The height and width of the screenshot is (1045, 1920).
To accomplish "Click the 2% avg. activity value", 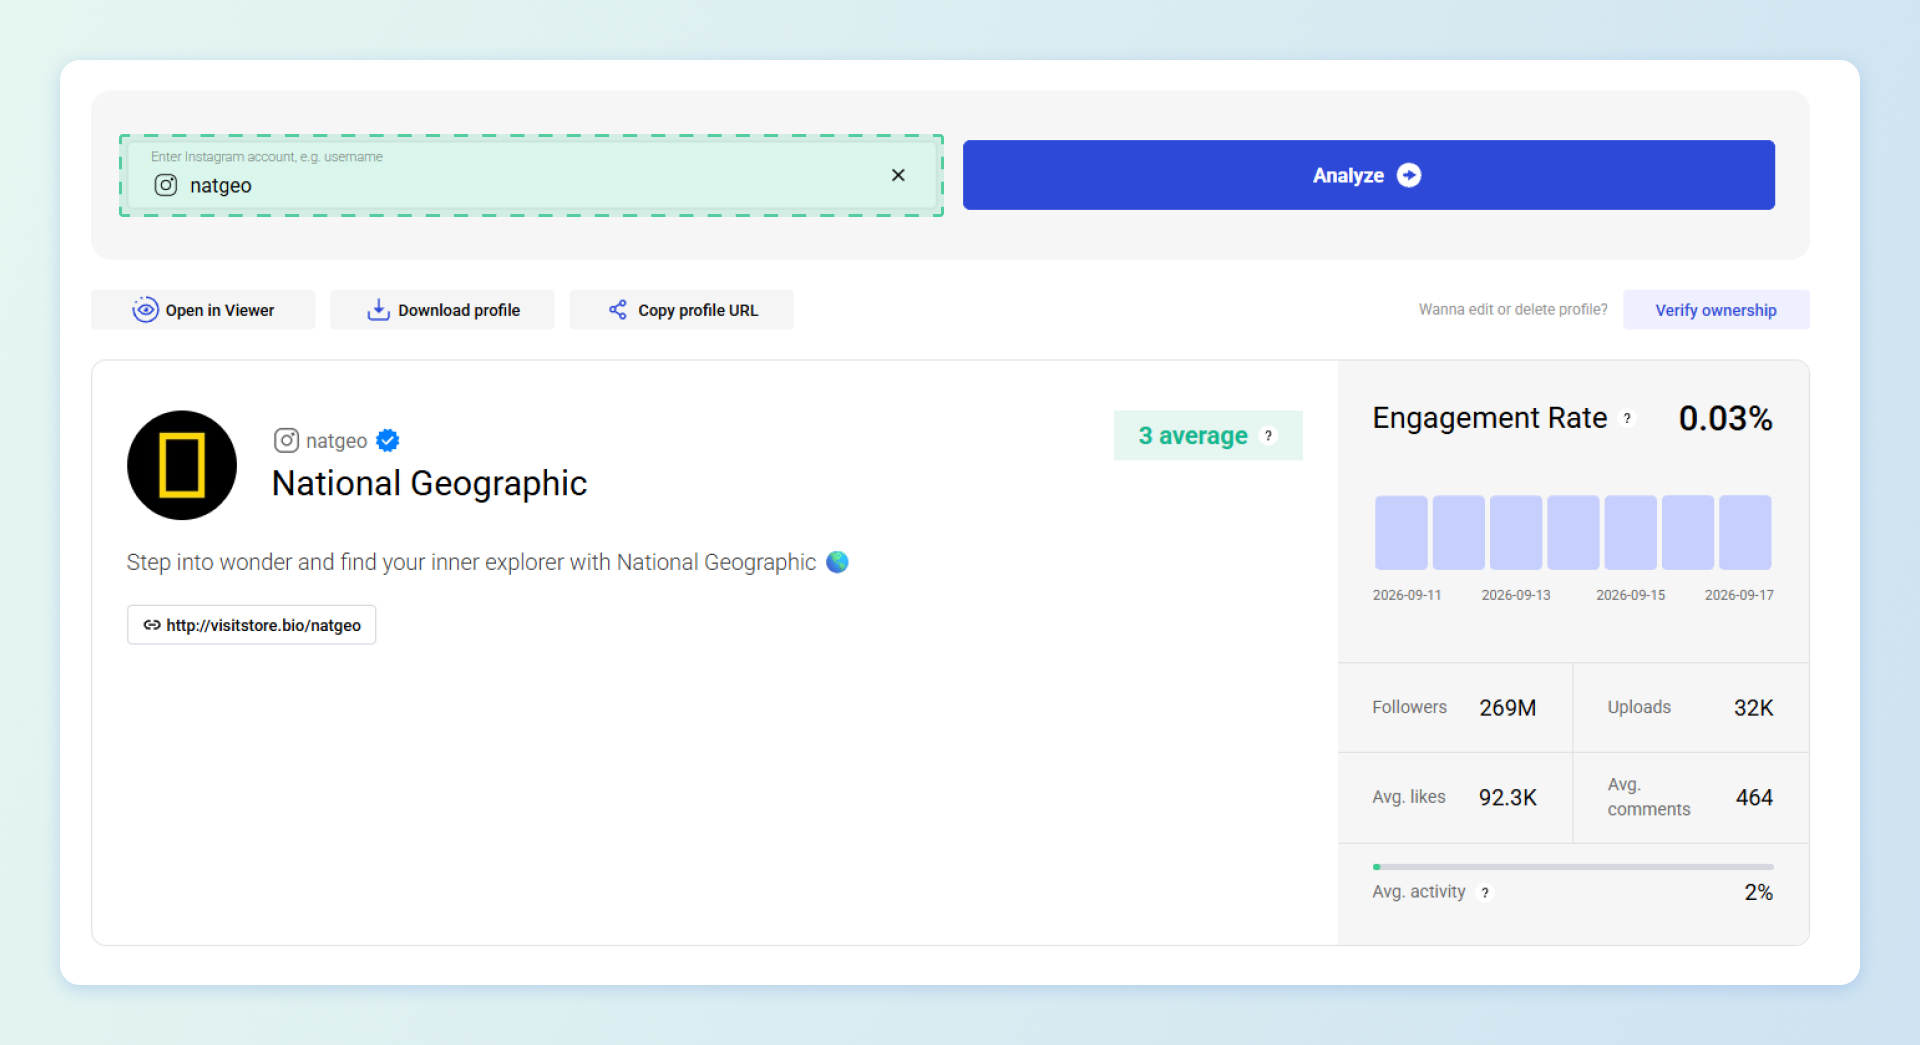I will click(x=1758, y=892).
